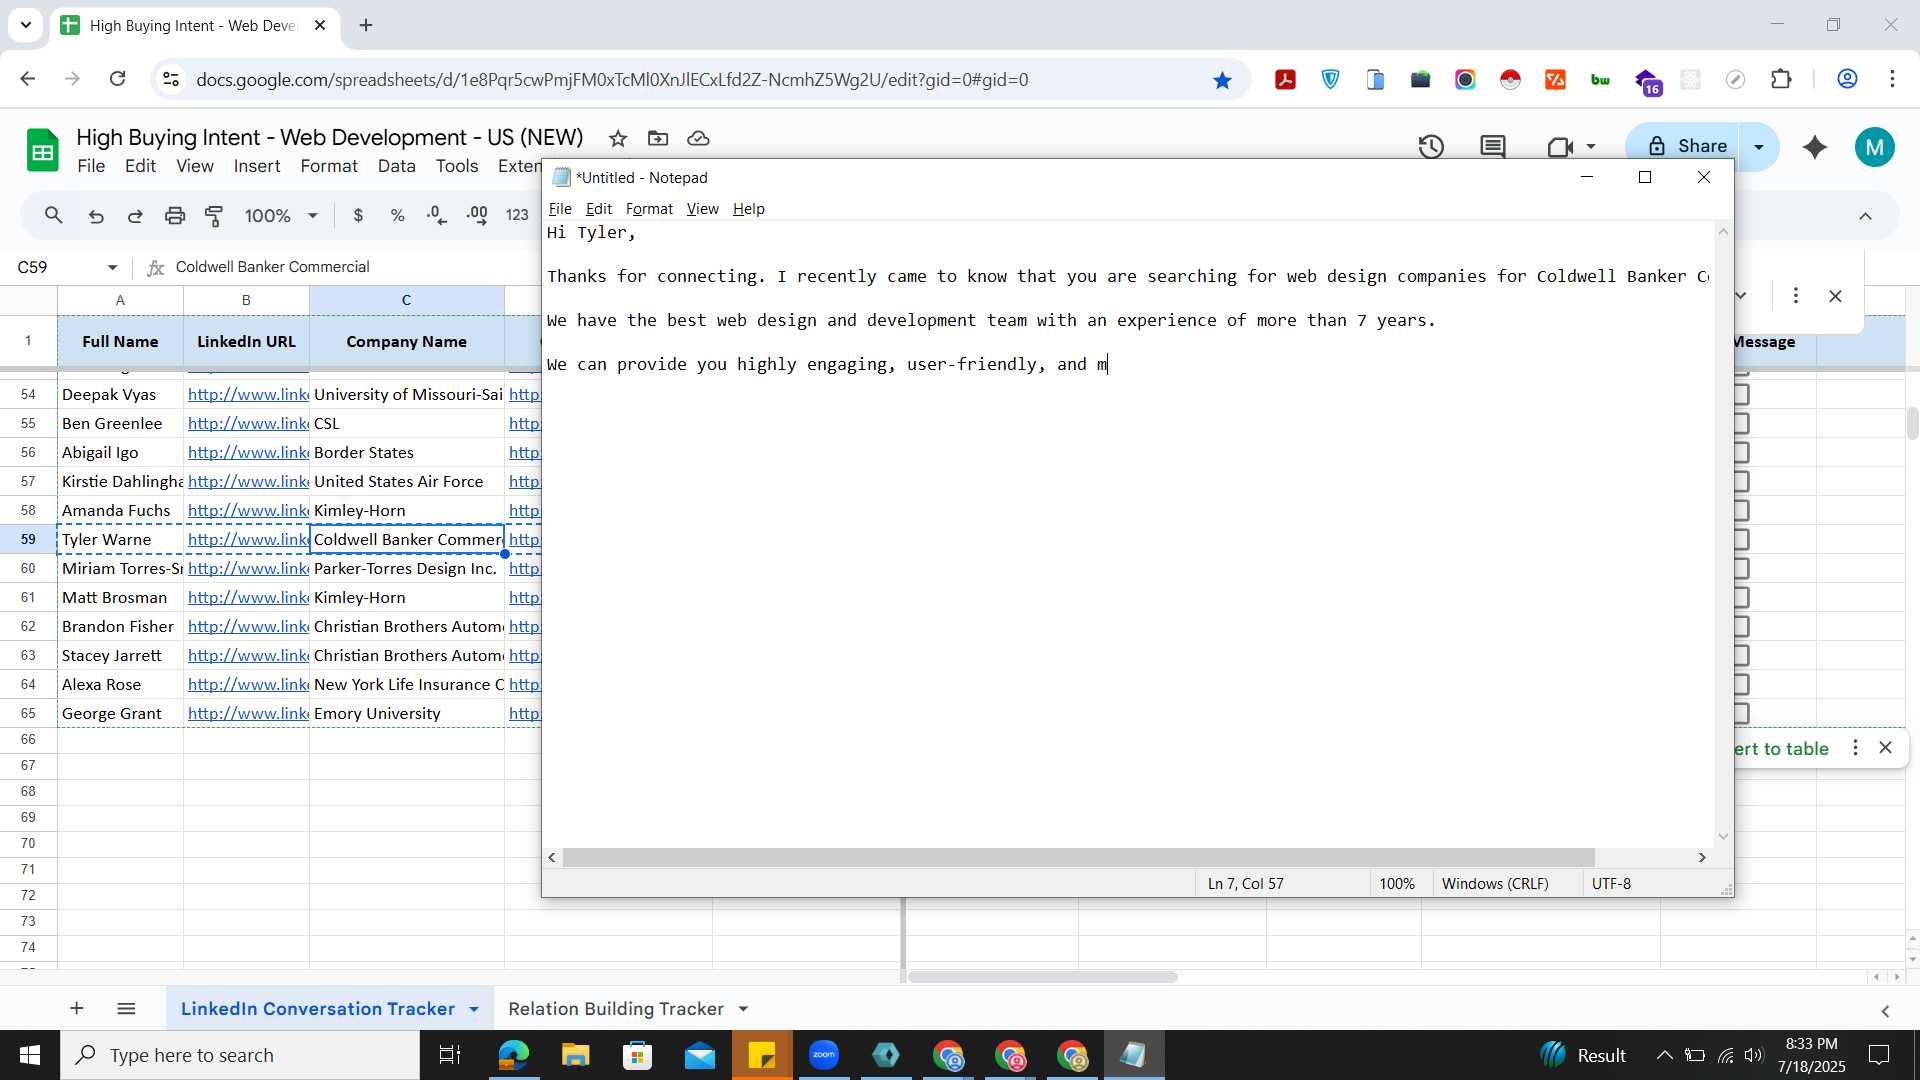
Task: Click the Join a call camera icon
Action: click(1560, 147)
